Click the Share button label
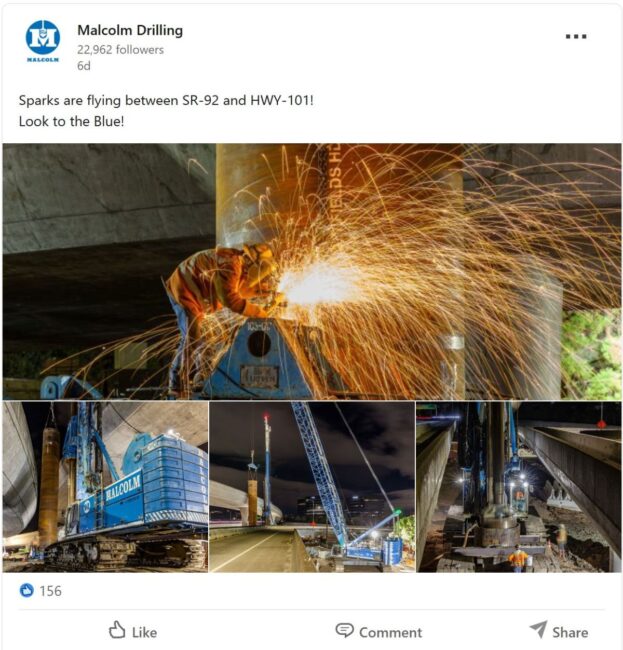This screenshot has width=623, height=650. [570, 633]
